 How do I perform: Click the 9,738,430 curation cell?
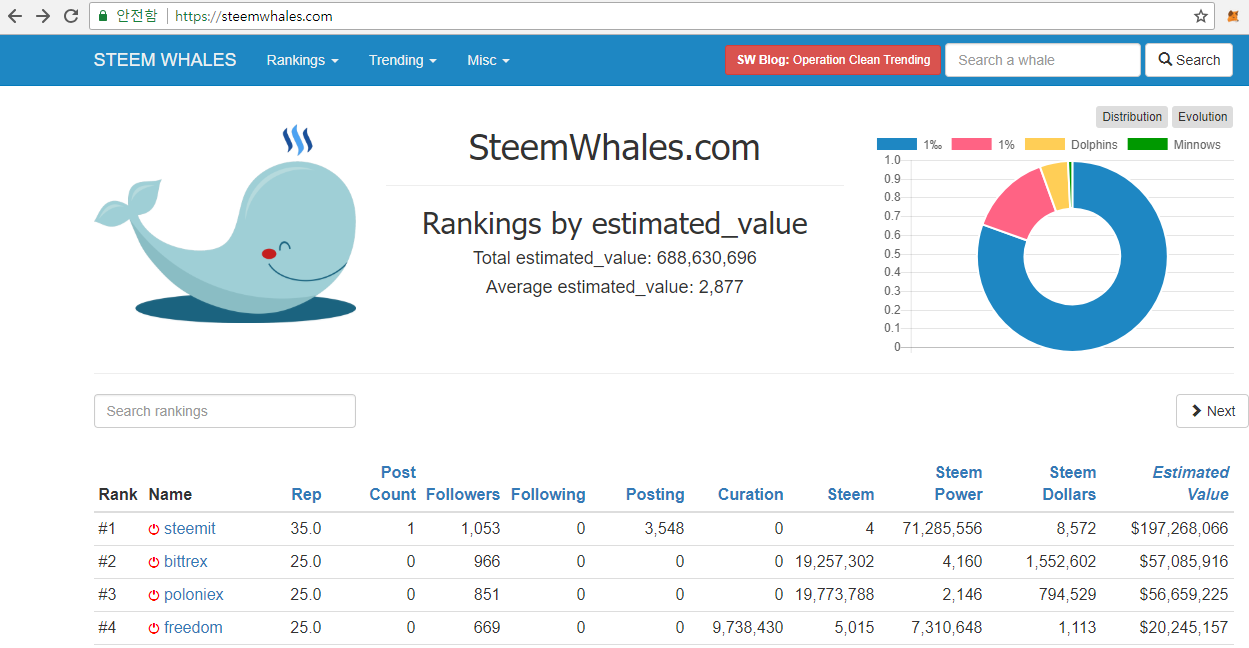click(x=748, y=628)
